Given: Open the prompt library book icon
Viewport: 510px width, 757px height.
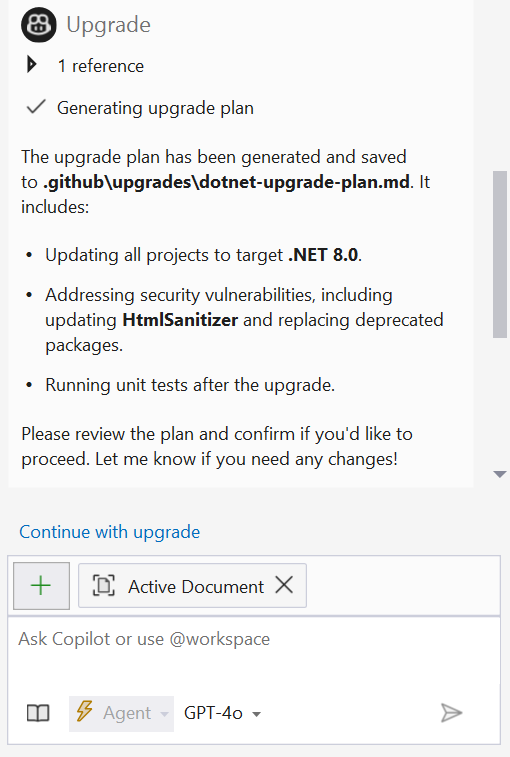Looking at the screenshot, I should point(38,713).
